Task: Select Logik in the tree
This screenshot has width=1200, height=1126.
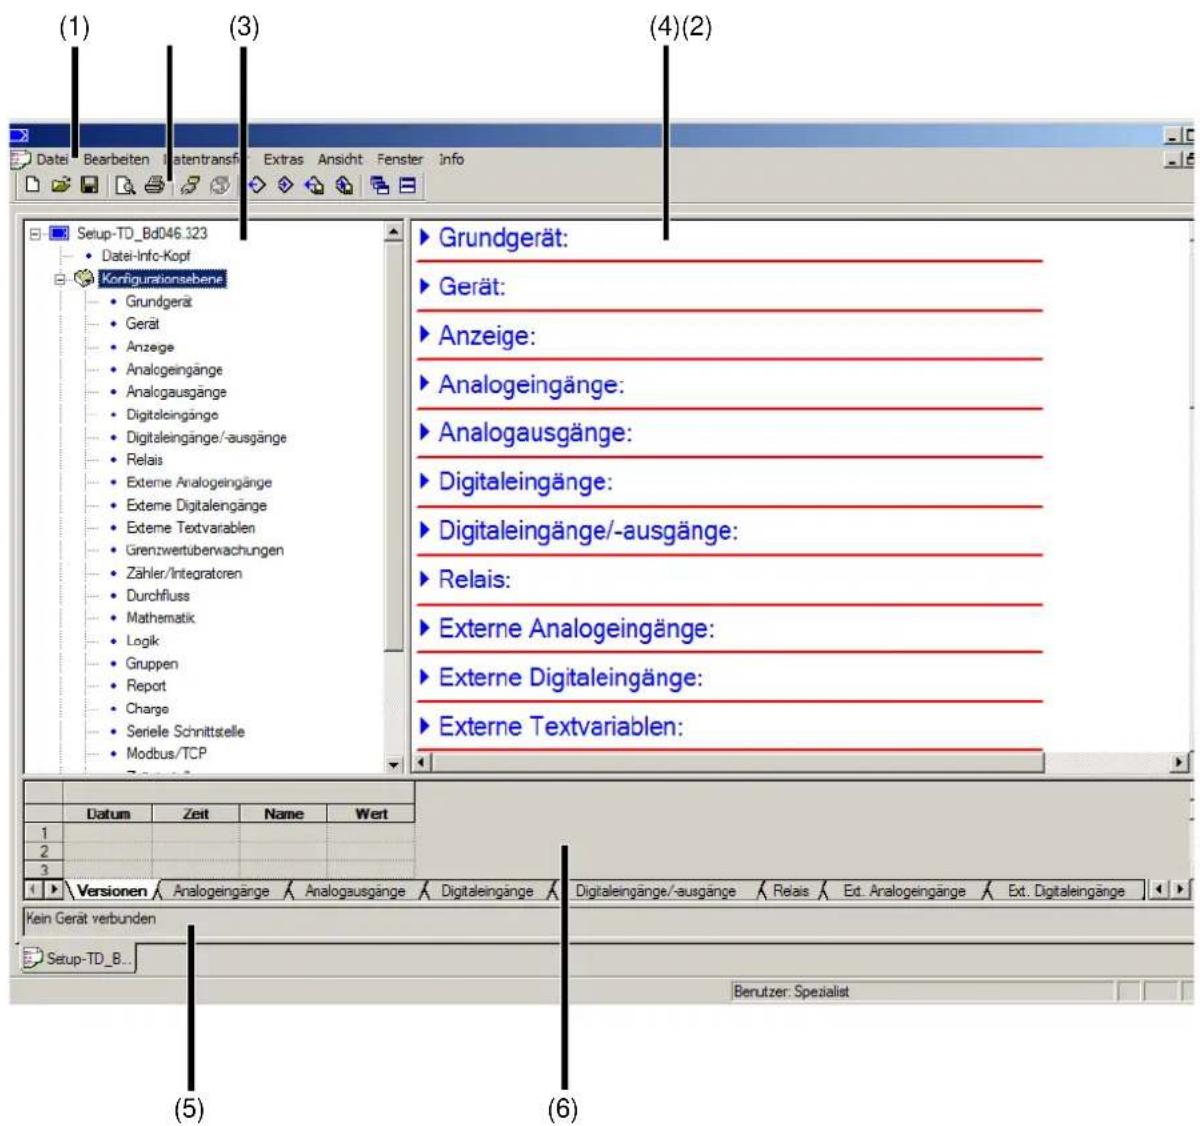Action: (142, 641)
